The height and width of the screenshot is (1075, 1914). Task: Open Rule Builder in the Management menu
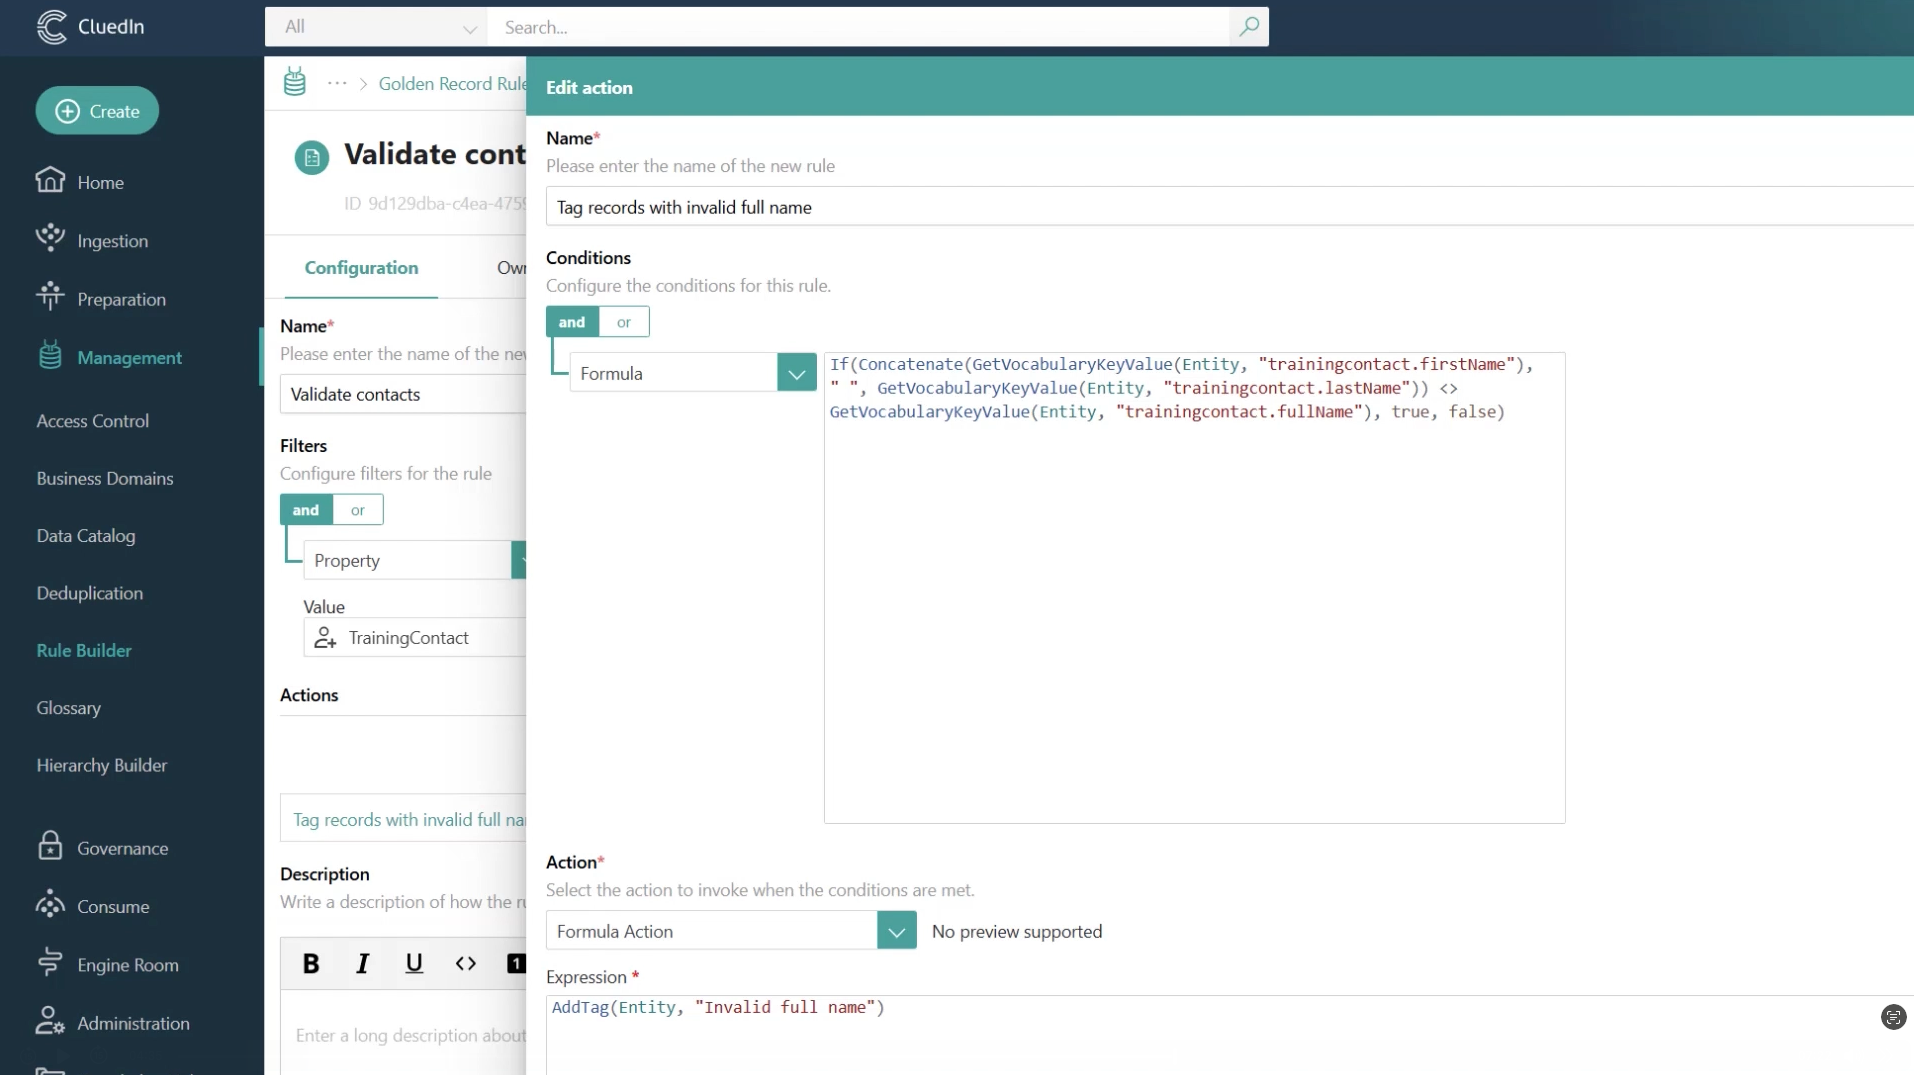84,650
